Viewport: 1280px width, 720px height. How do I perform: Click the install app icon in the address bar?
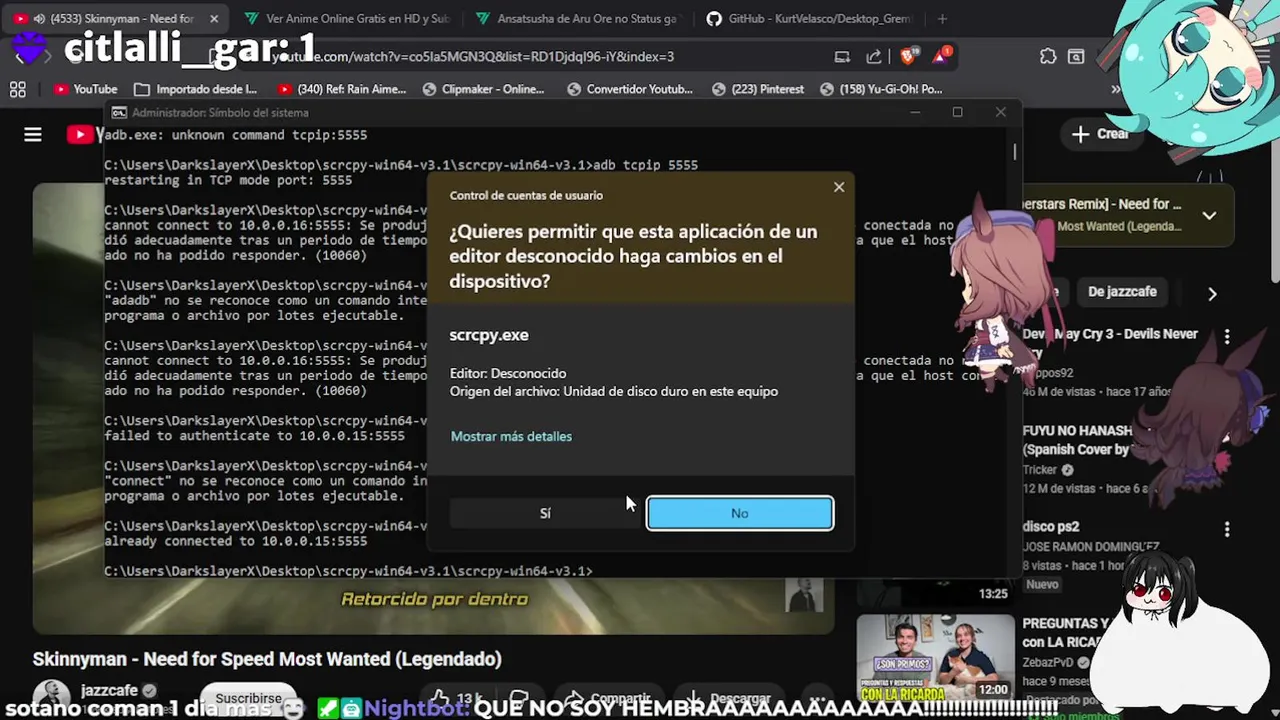[x=842, y=57]
